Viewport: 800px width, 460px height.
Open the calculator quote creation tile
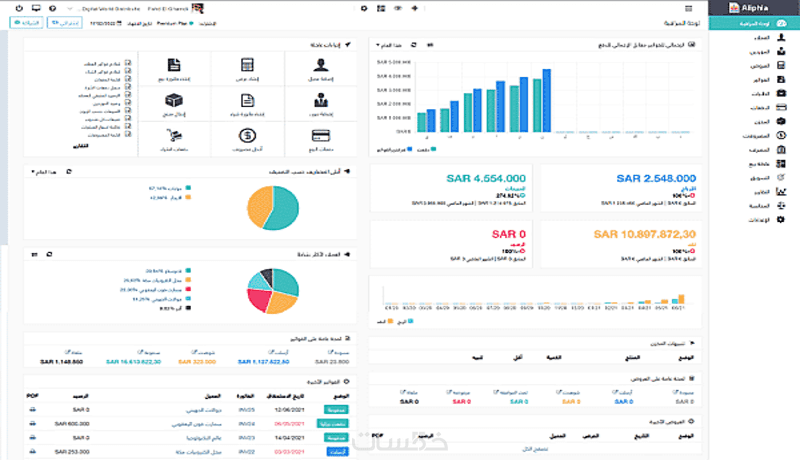[247, 68]
